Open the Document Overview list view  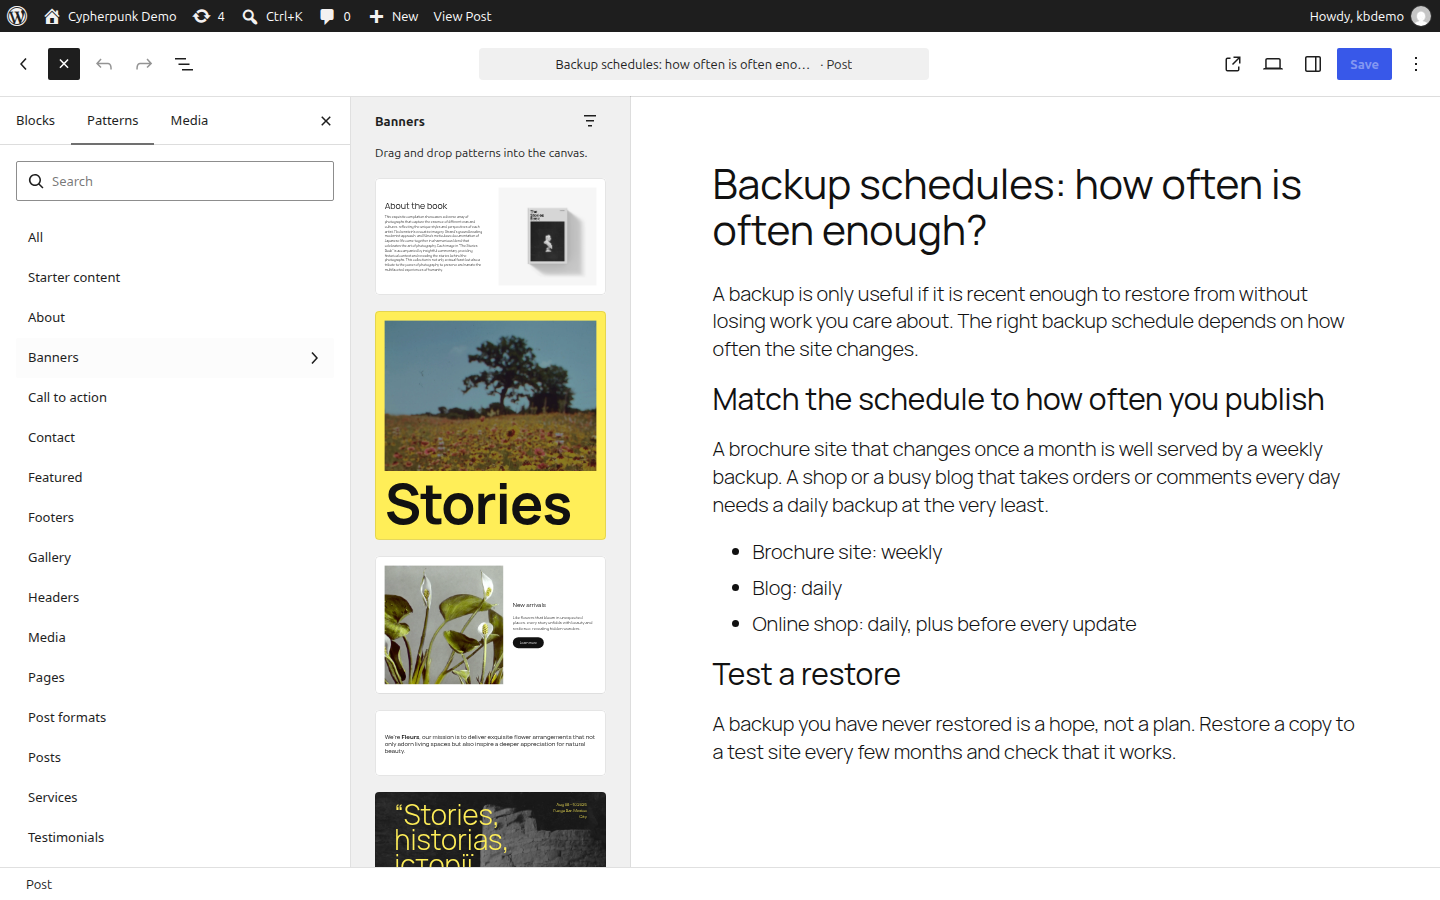click(184, 64)
